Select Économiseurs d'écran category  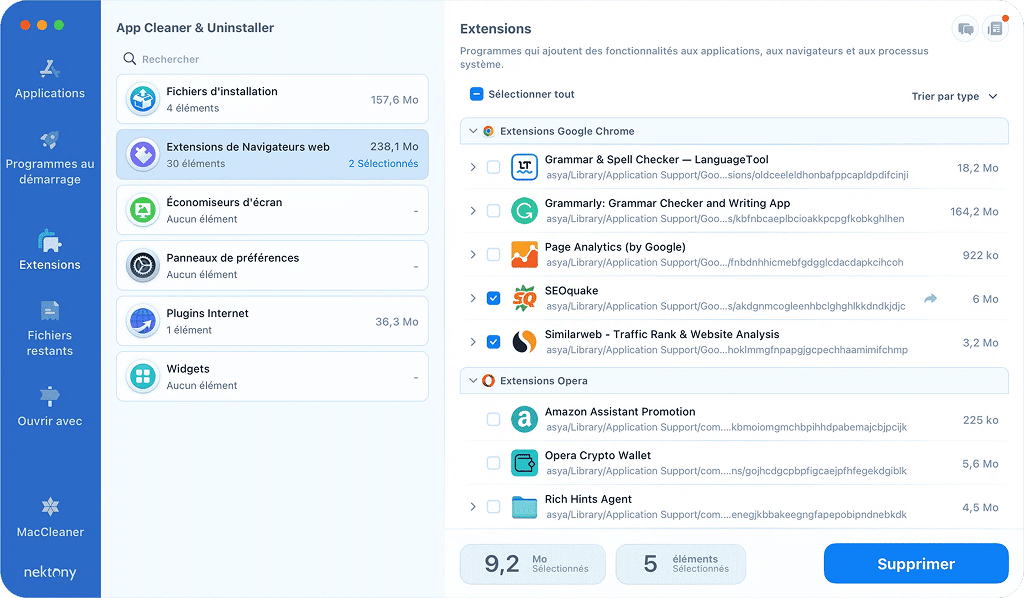272,210
